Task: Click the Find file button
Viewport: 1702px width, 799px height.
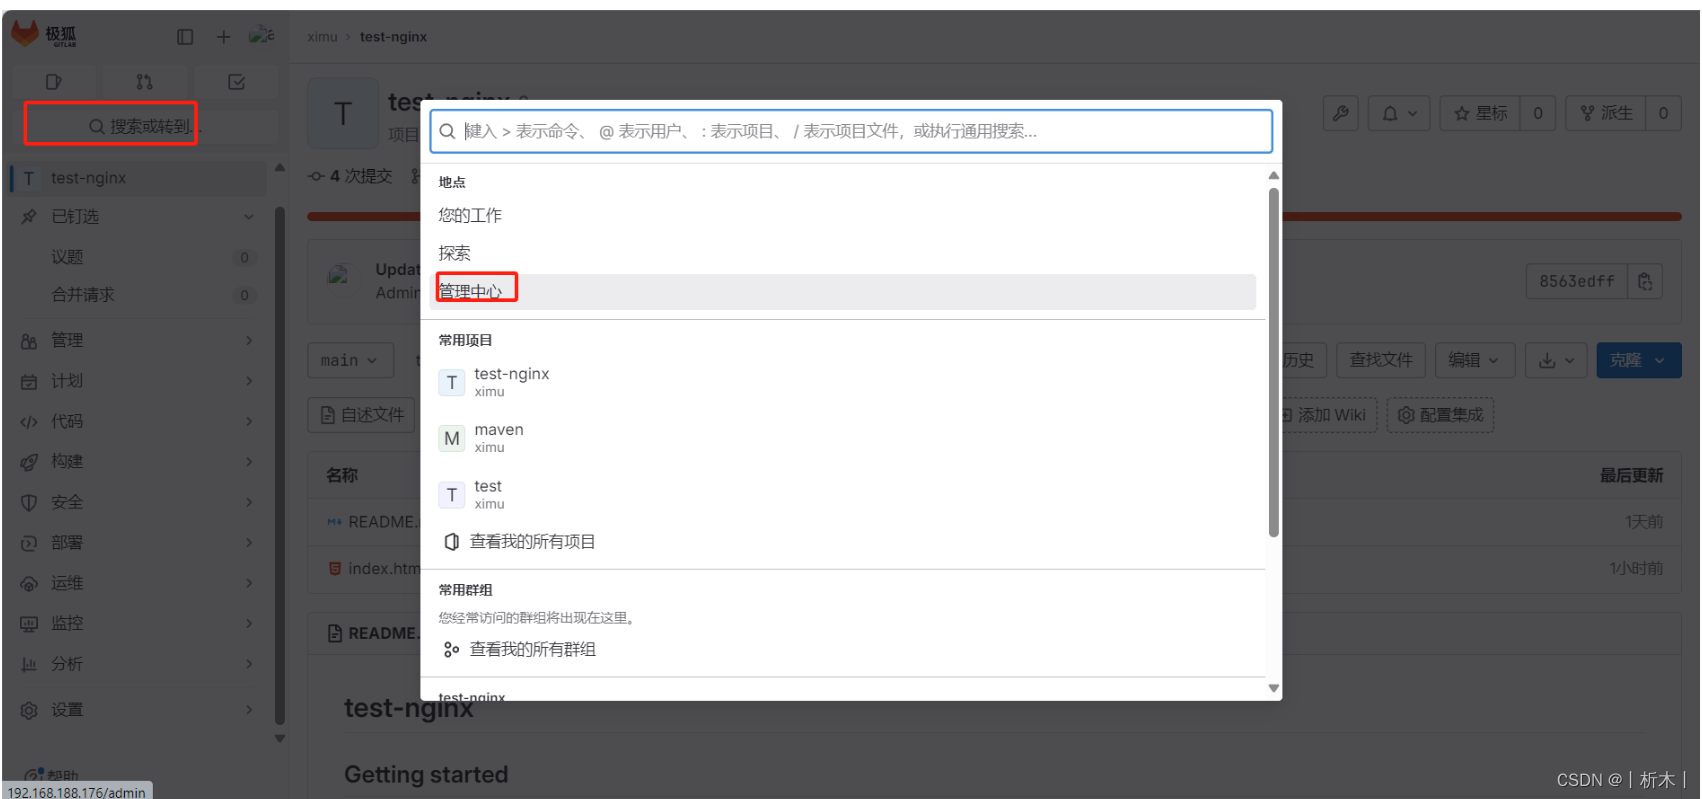Action: point(1381,360)
